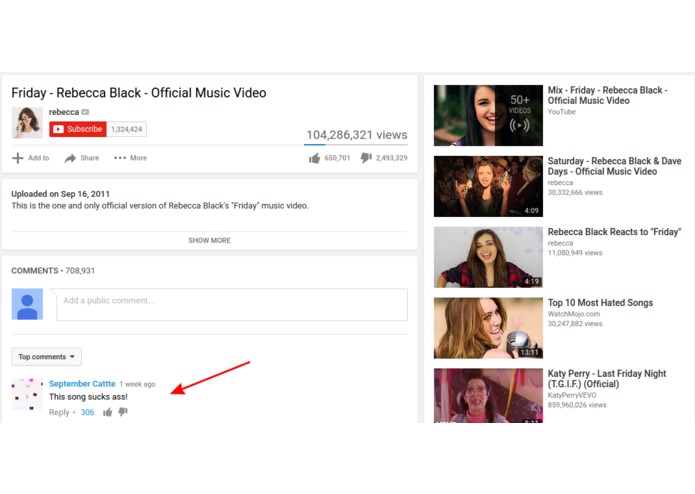695x494 pixels.
Task: Open Top 10 Most Hated Songs thumbnail
Action: coord(488,328)
